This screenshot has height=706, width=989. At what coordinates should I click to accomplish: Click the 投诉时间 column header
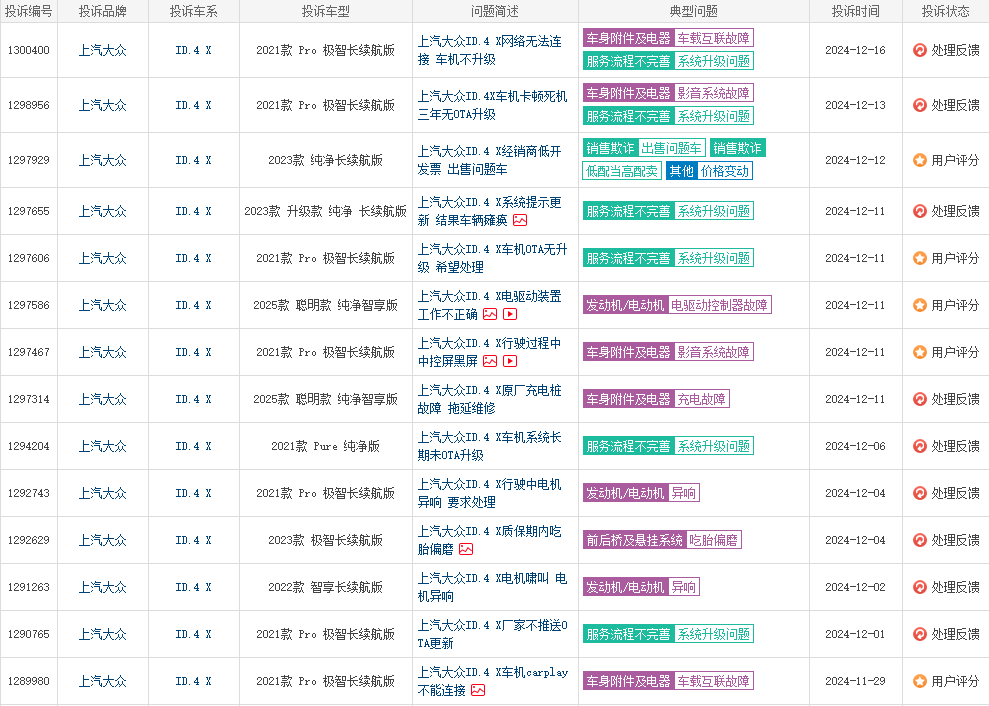[855, 11]
